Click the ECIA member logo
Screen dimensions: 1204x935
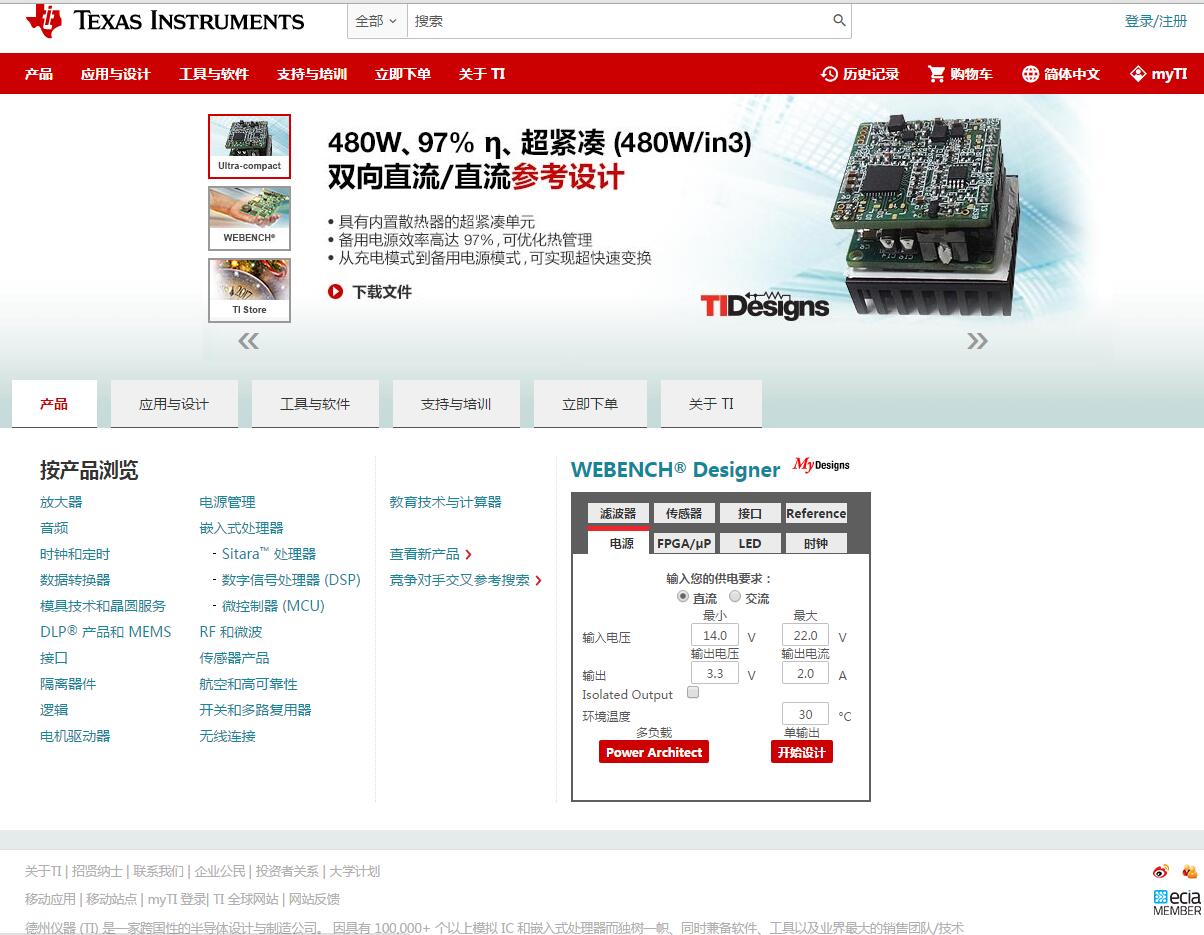point(1177,902)
